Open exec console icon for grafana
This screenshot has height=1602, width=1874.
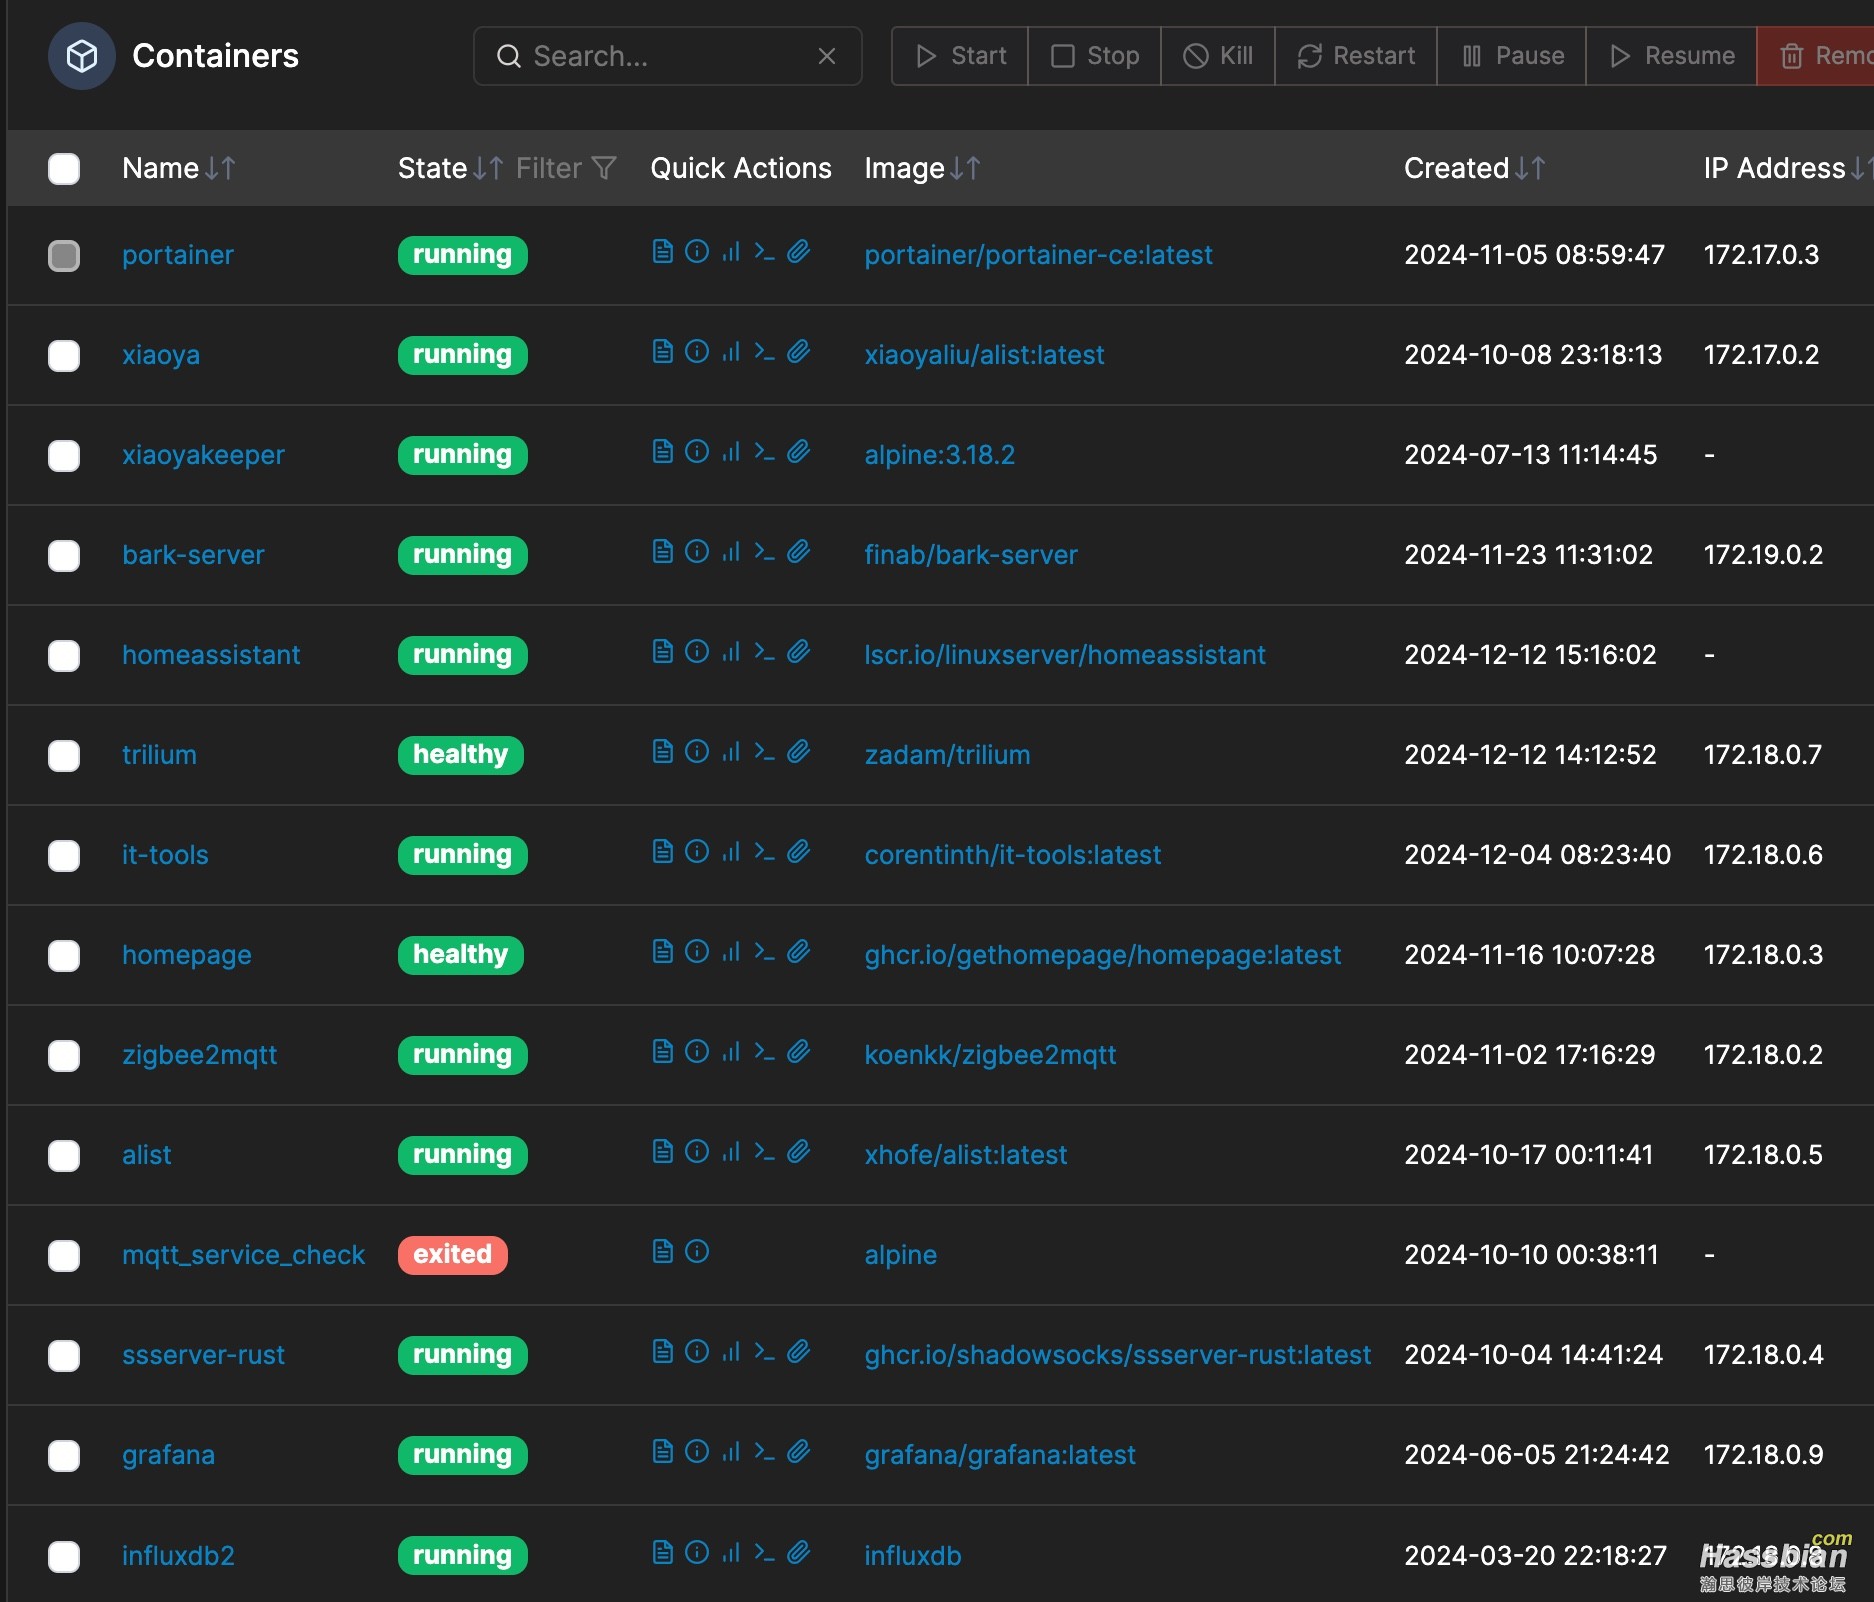click(x=765, y=1452)
